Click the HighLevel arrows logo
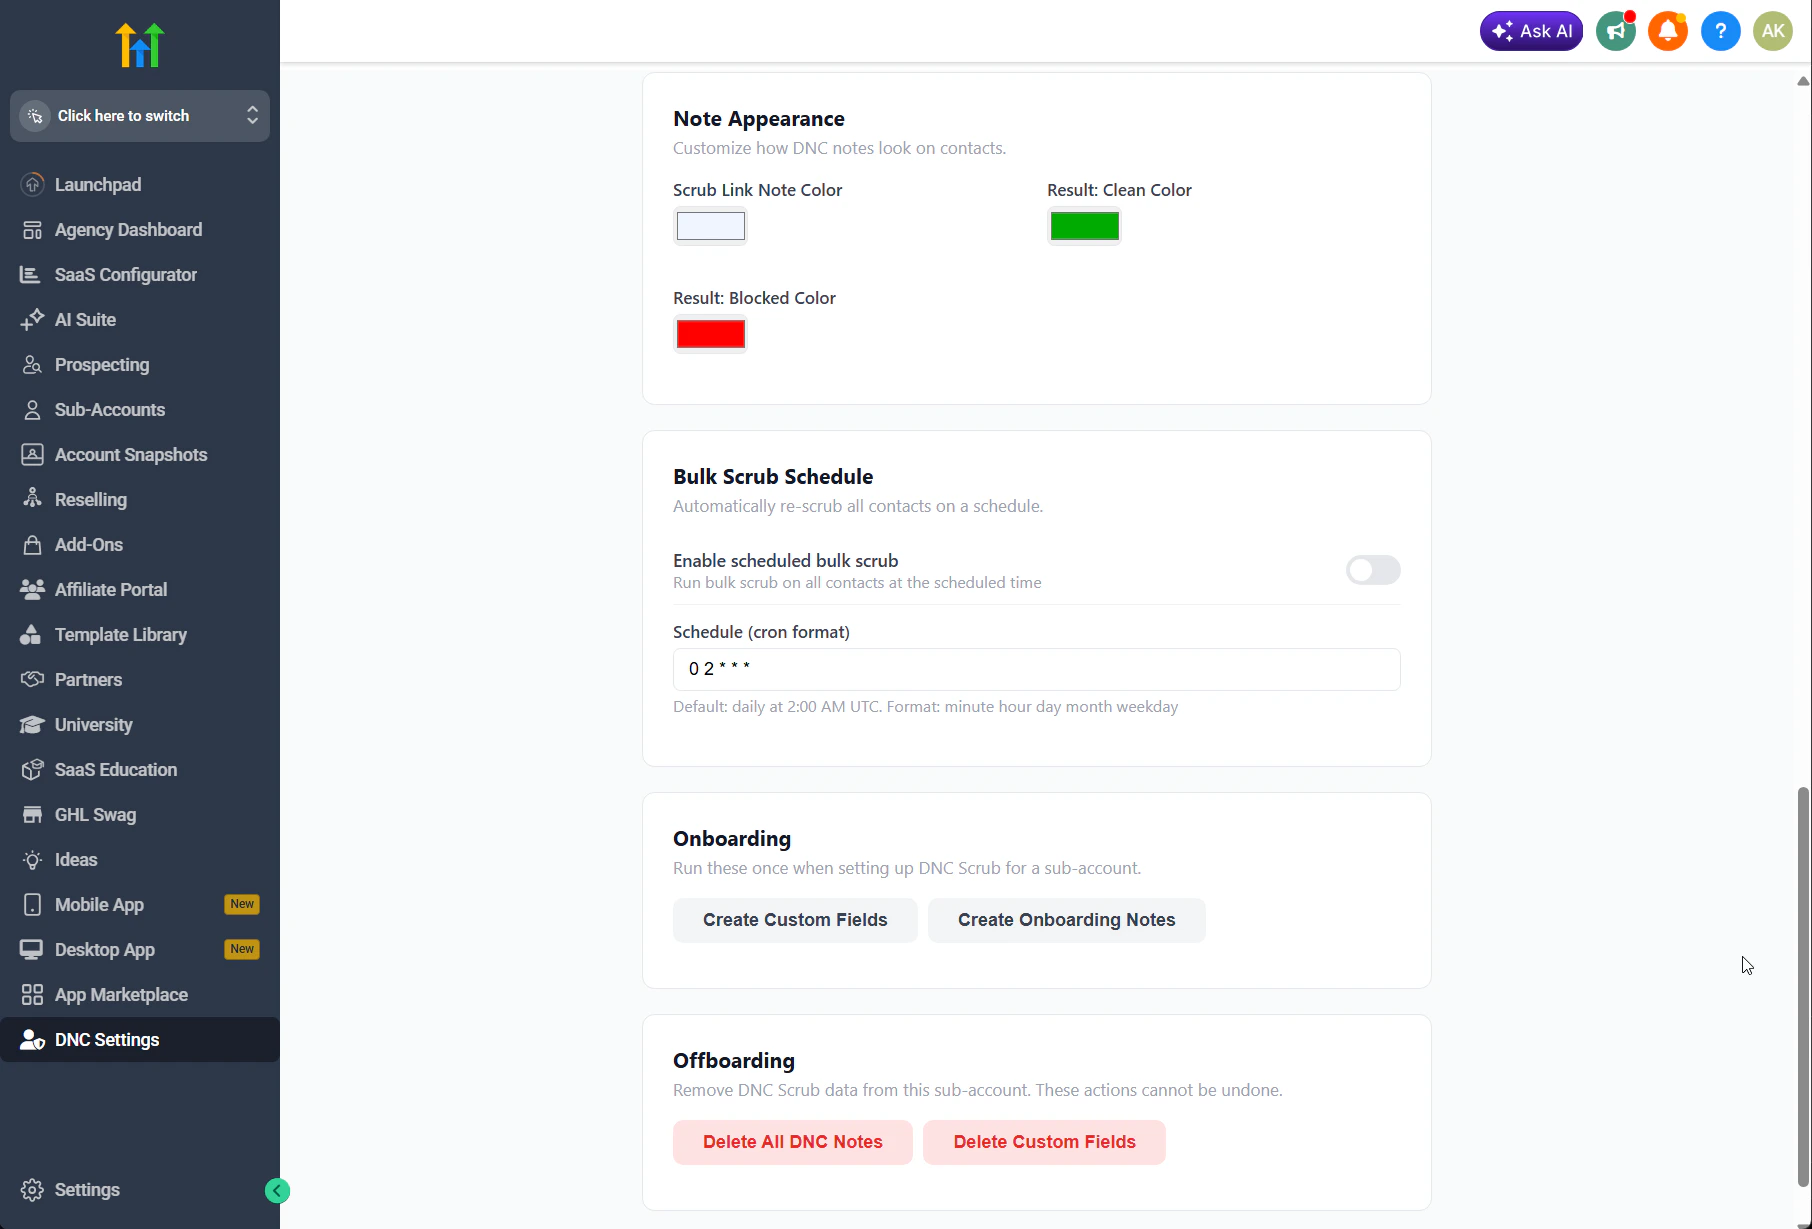Viewport: 1812px width, 1229px height. [x=140, y=45]
